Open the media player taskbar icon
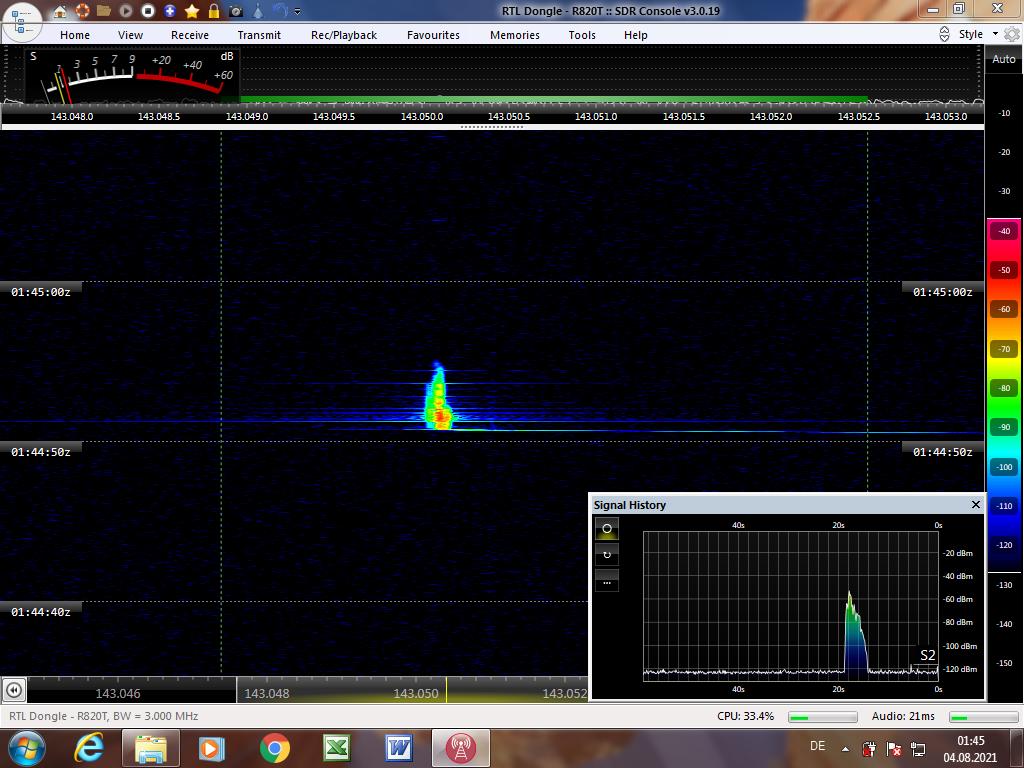 click(212, 748)
